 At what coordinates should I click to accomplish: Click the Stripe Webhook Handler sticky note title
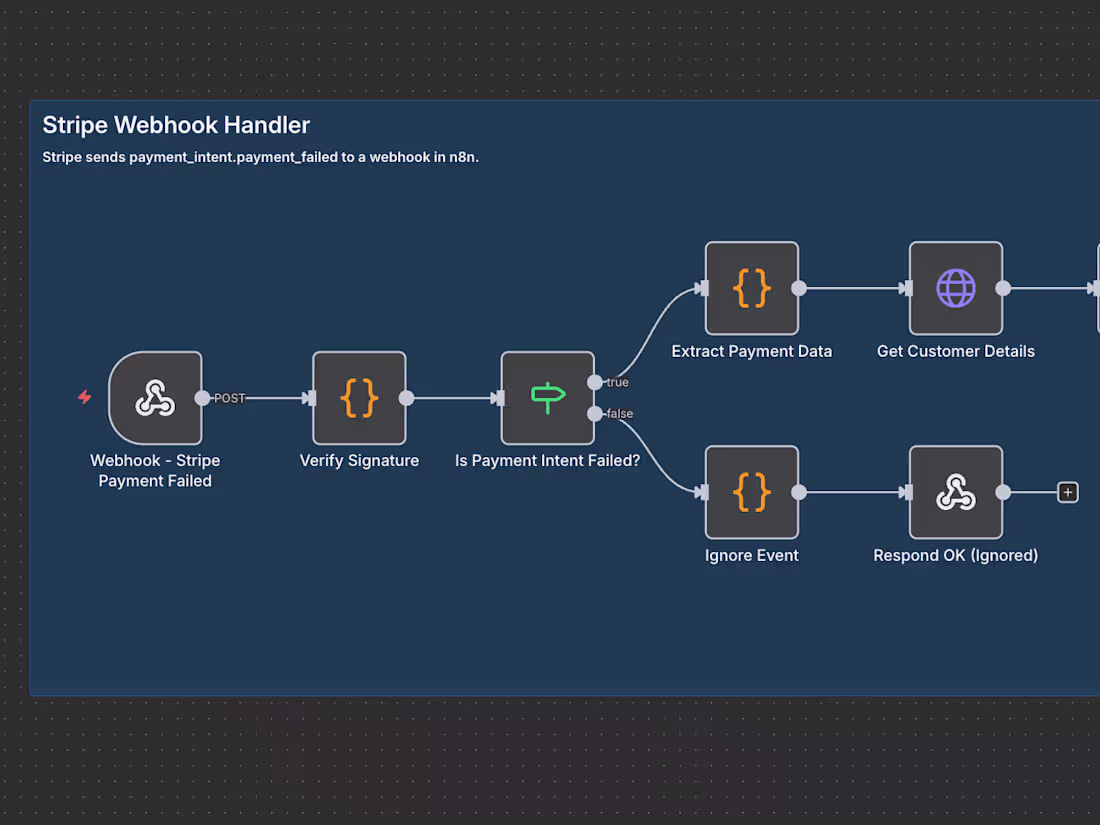coord(176,125)
